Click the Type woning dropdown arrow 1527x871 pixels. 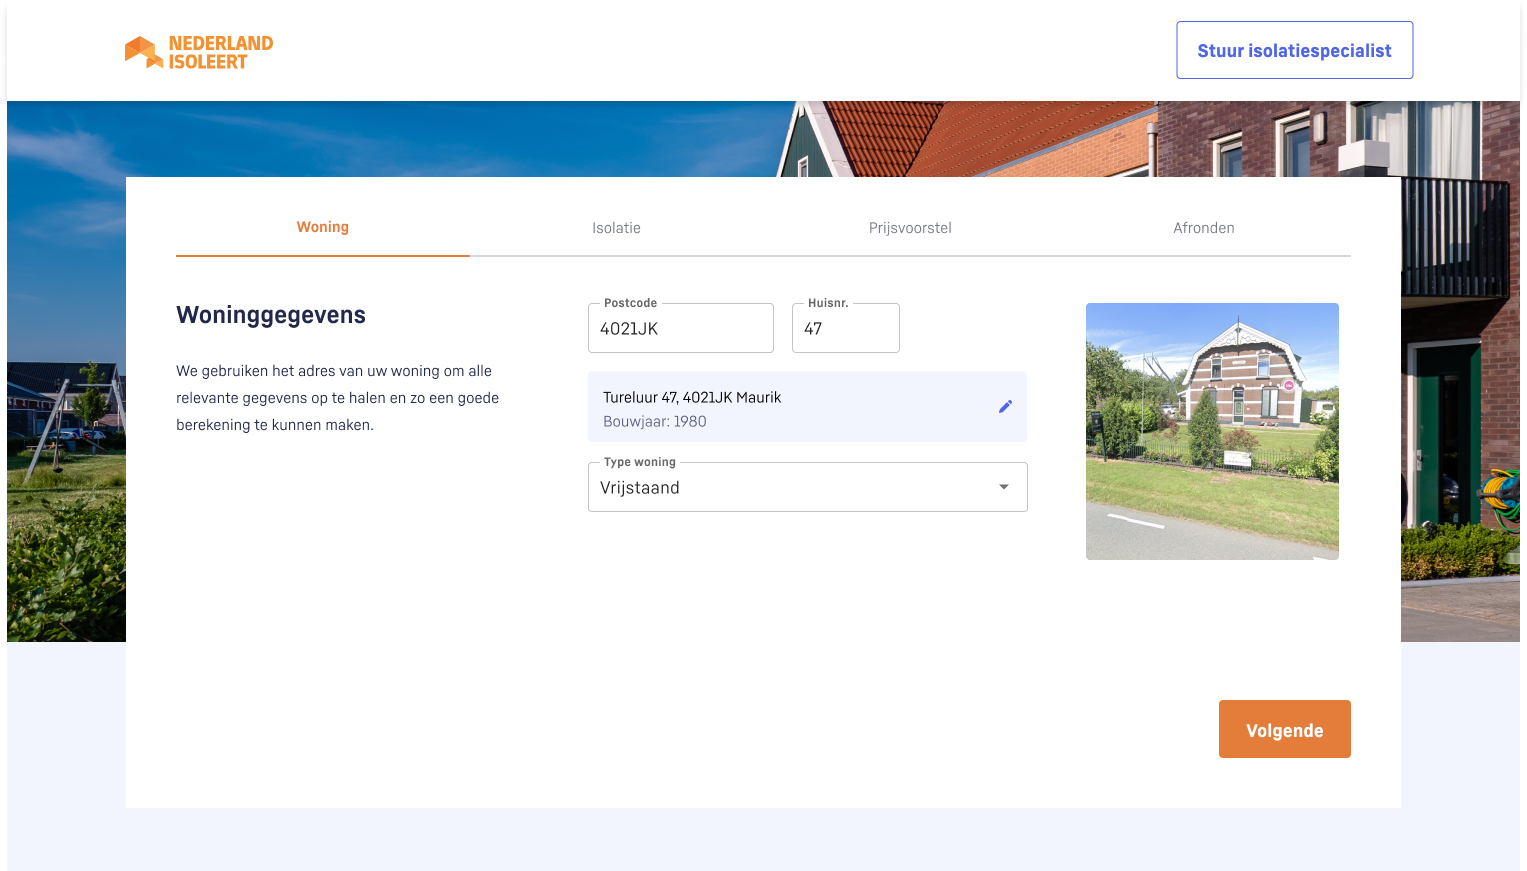coord(1003,487)
